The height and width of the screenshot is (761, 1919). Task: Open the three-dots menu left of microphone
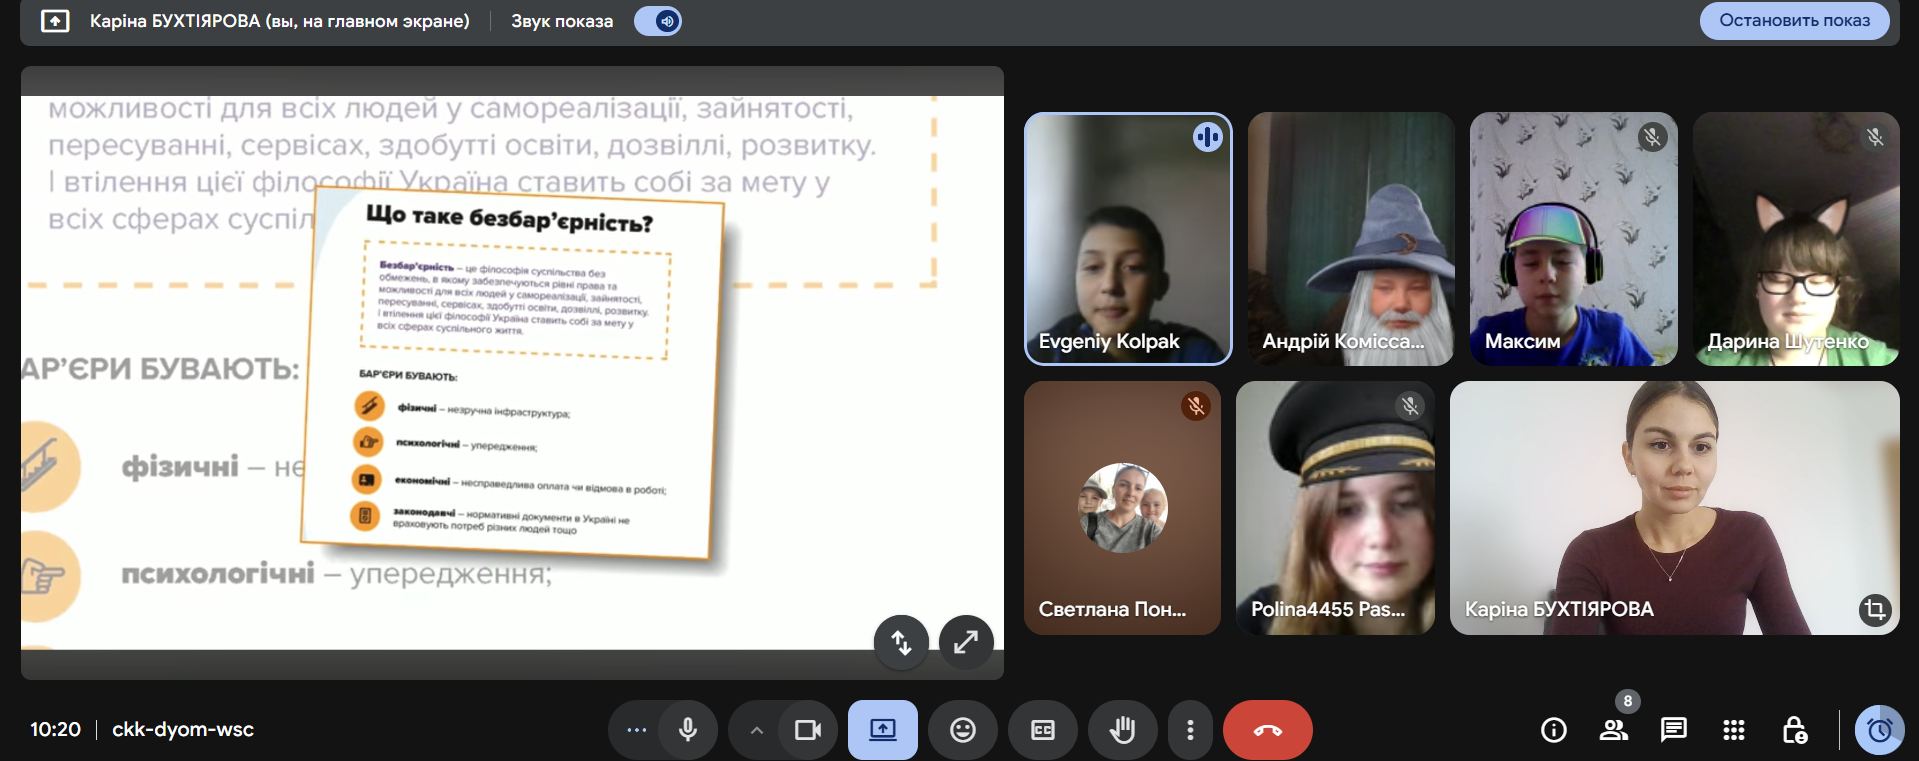click(636, 730)
